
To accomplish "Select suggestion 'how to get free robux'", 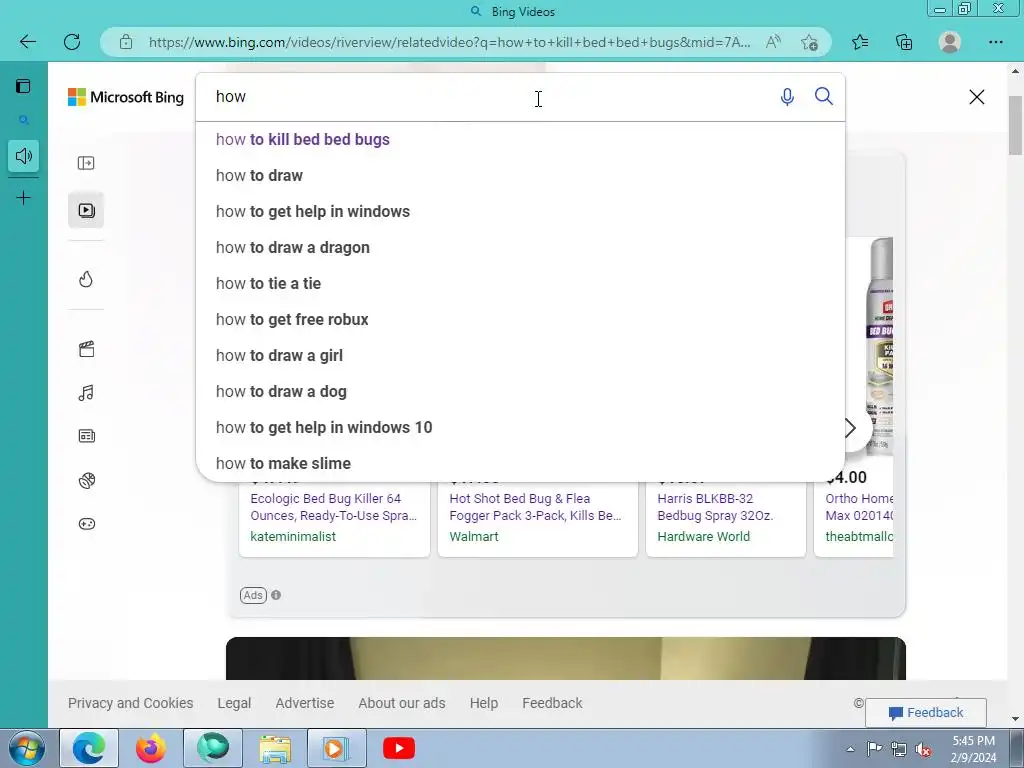I will [x=520, y=319].
